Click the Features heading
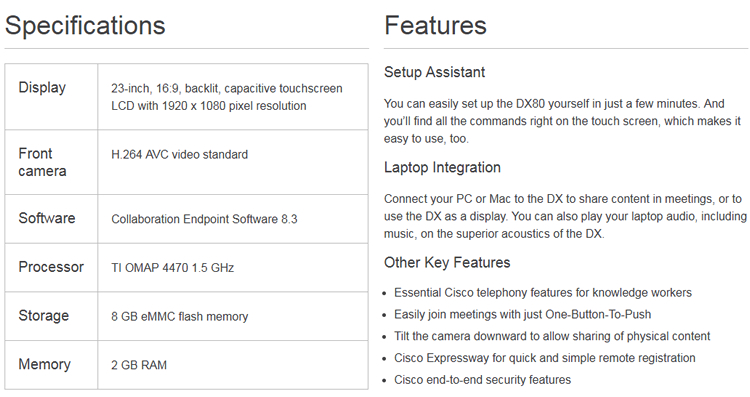Screen dimensions: 750x397 click(x=435, y=25)
